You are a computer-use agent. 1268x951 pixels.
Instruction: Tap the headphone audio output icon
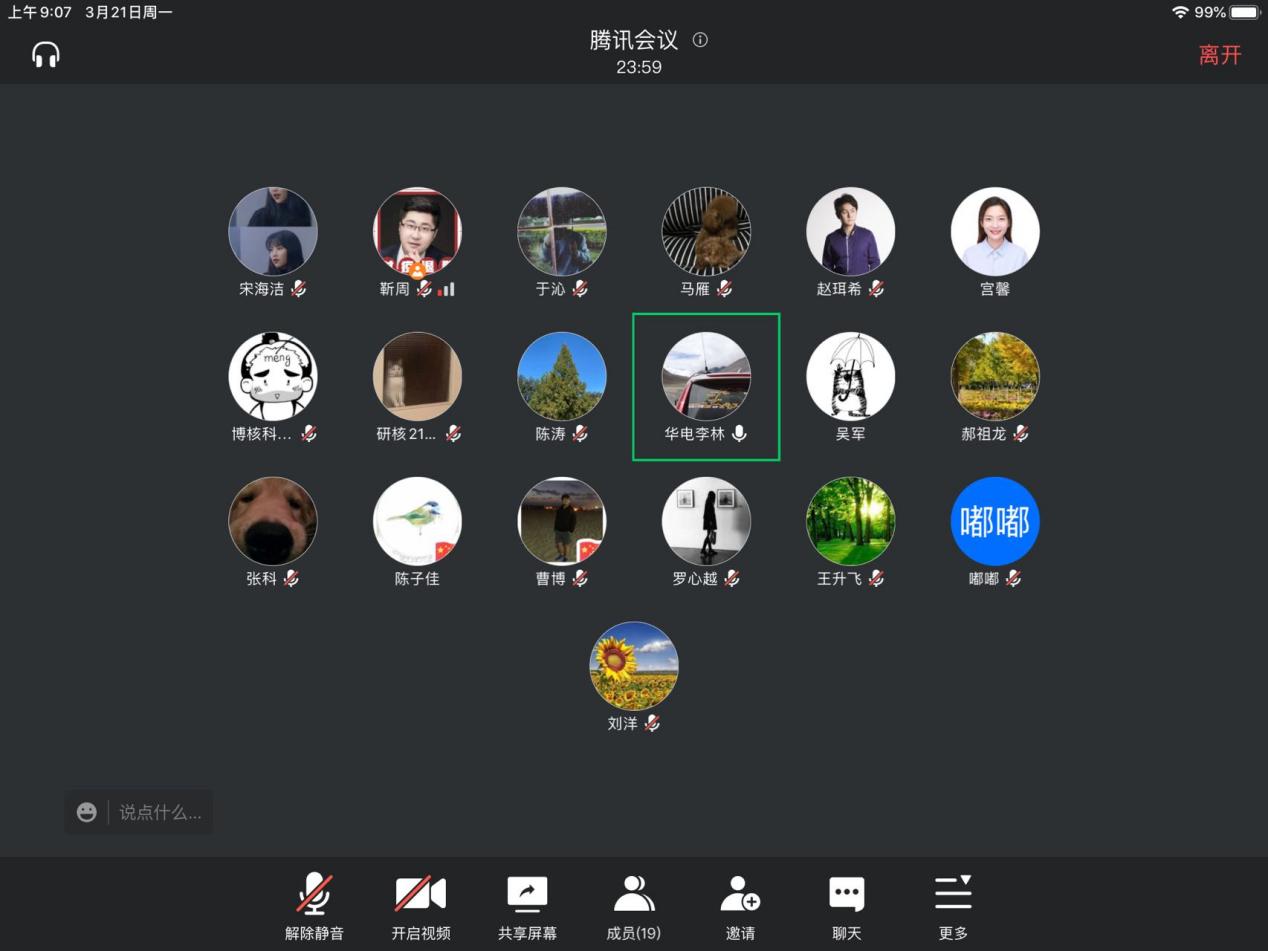(44, 54)
